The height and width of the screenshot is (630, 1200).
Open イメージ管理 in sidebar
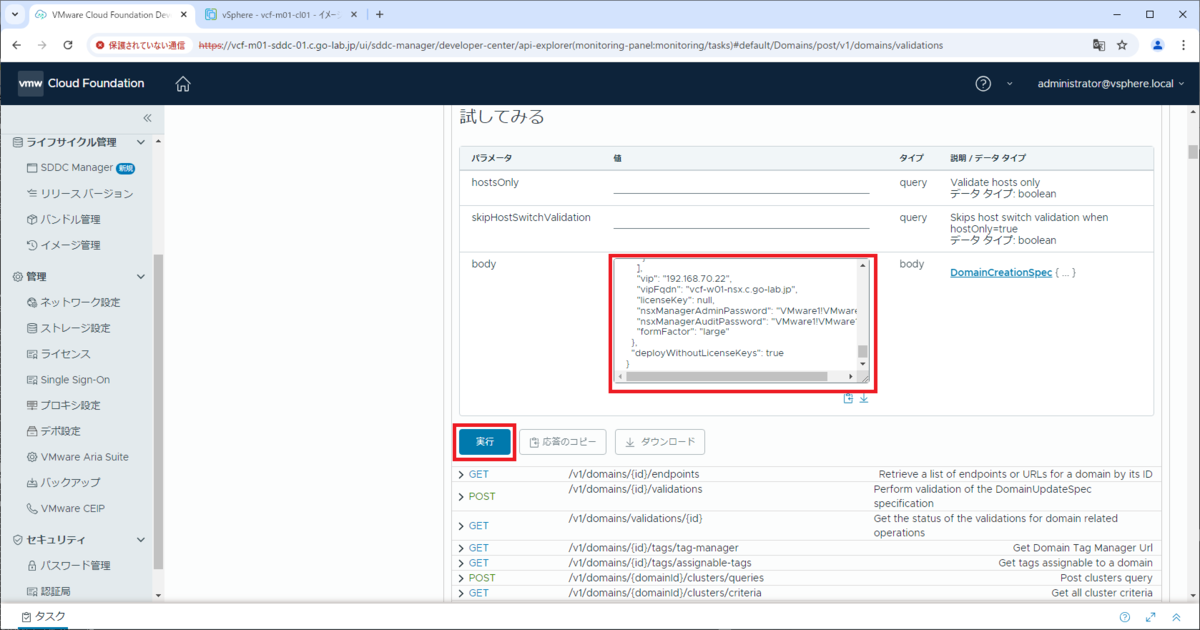tap(63, 246)
